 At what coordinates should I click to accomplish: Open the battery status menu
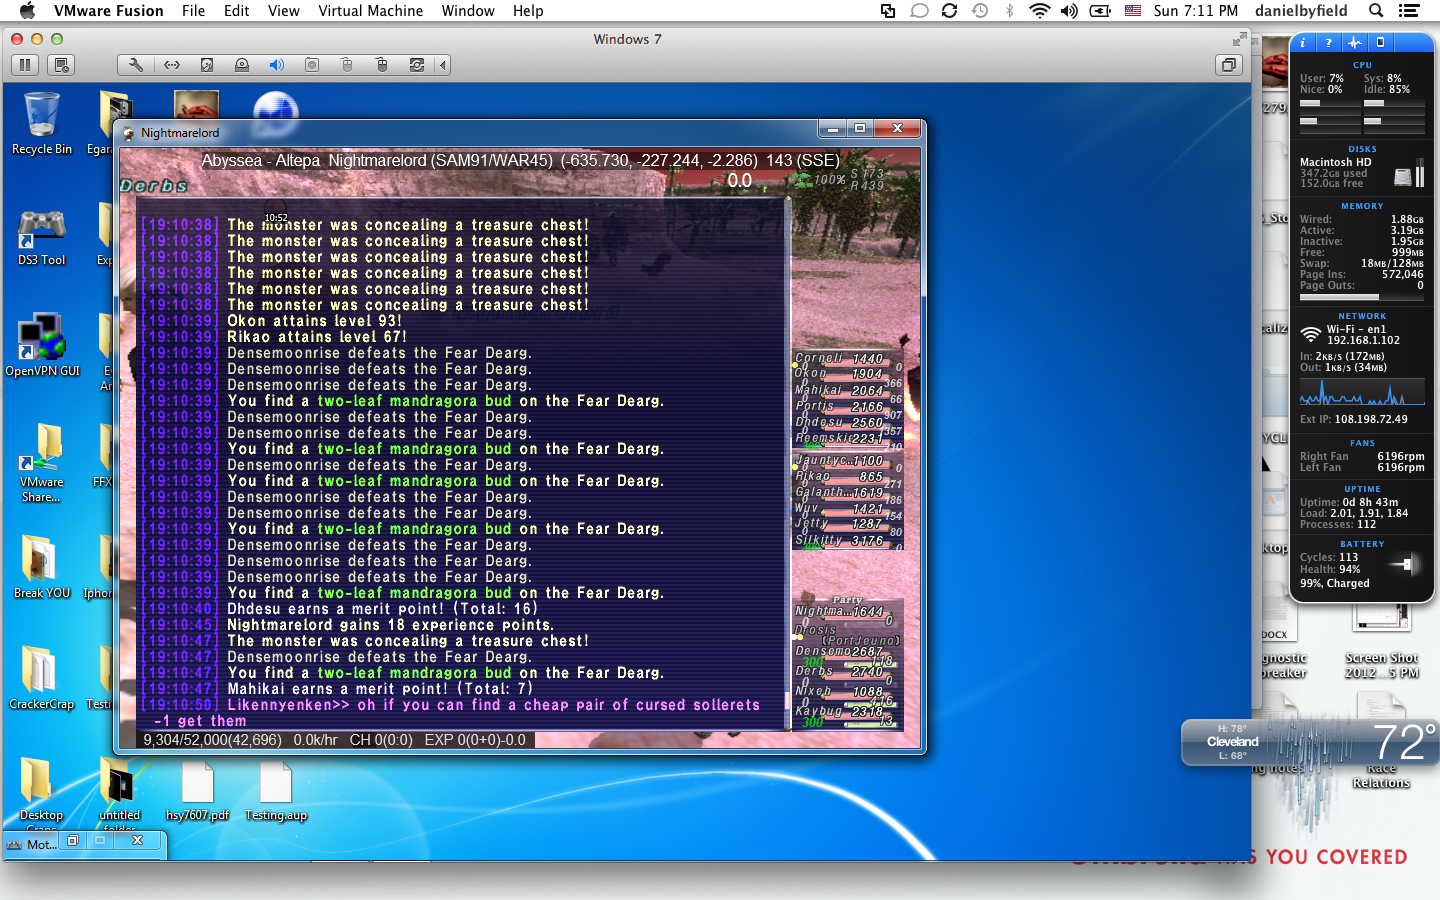click(1100, 11)
